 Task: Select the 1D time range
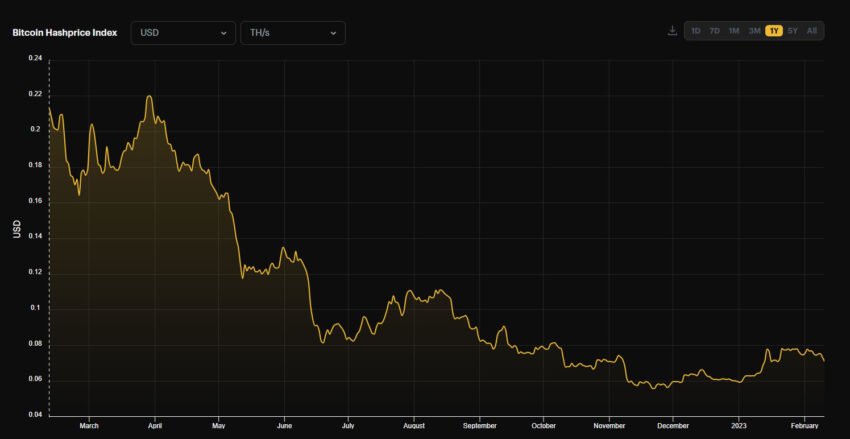tap(696, 31)
